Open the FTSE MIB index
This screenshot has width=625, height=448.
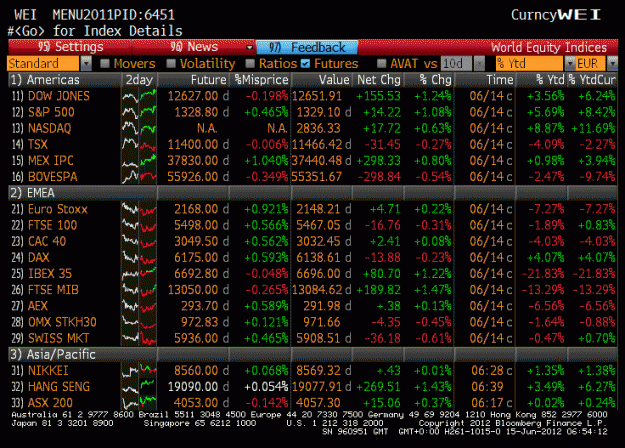pos(53,290)
